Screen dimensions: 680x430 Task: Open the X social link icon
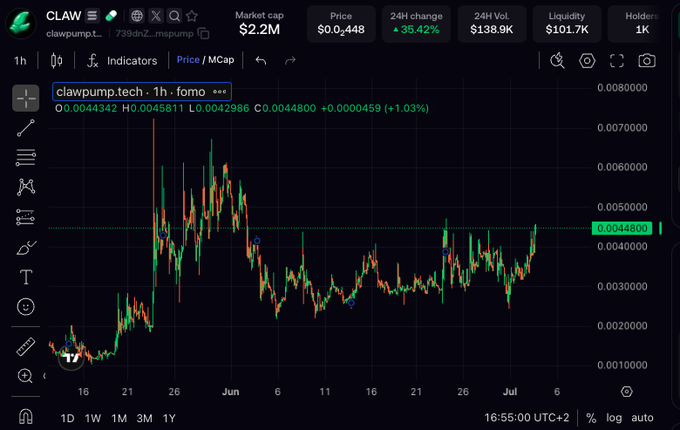156,16
